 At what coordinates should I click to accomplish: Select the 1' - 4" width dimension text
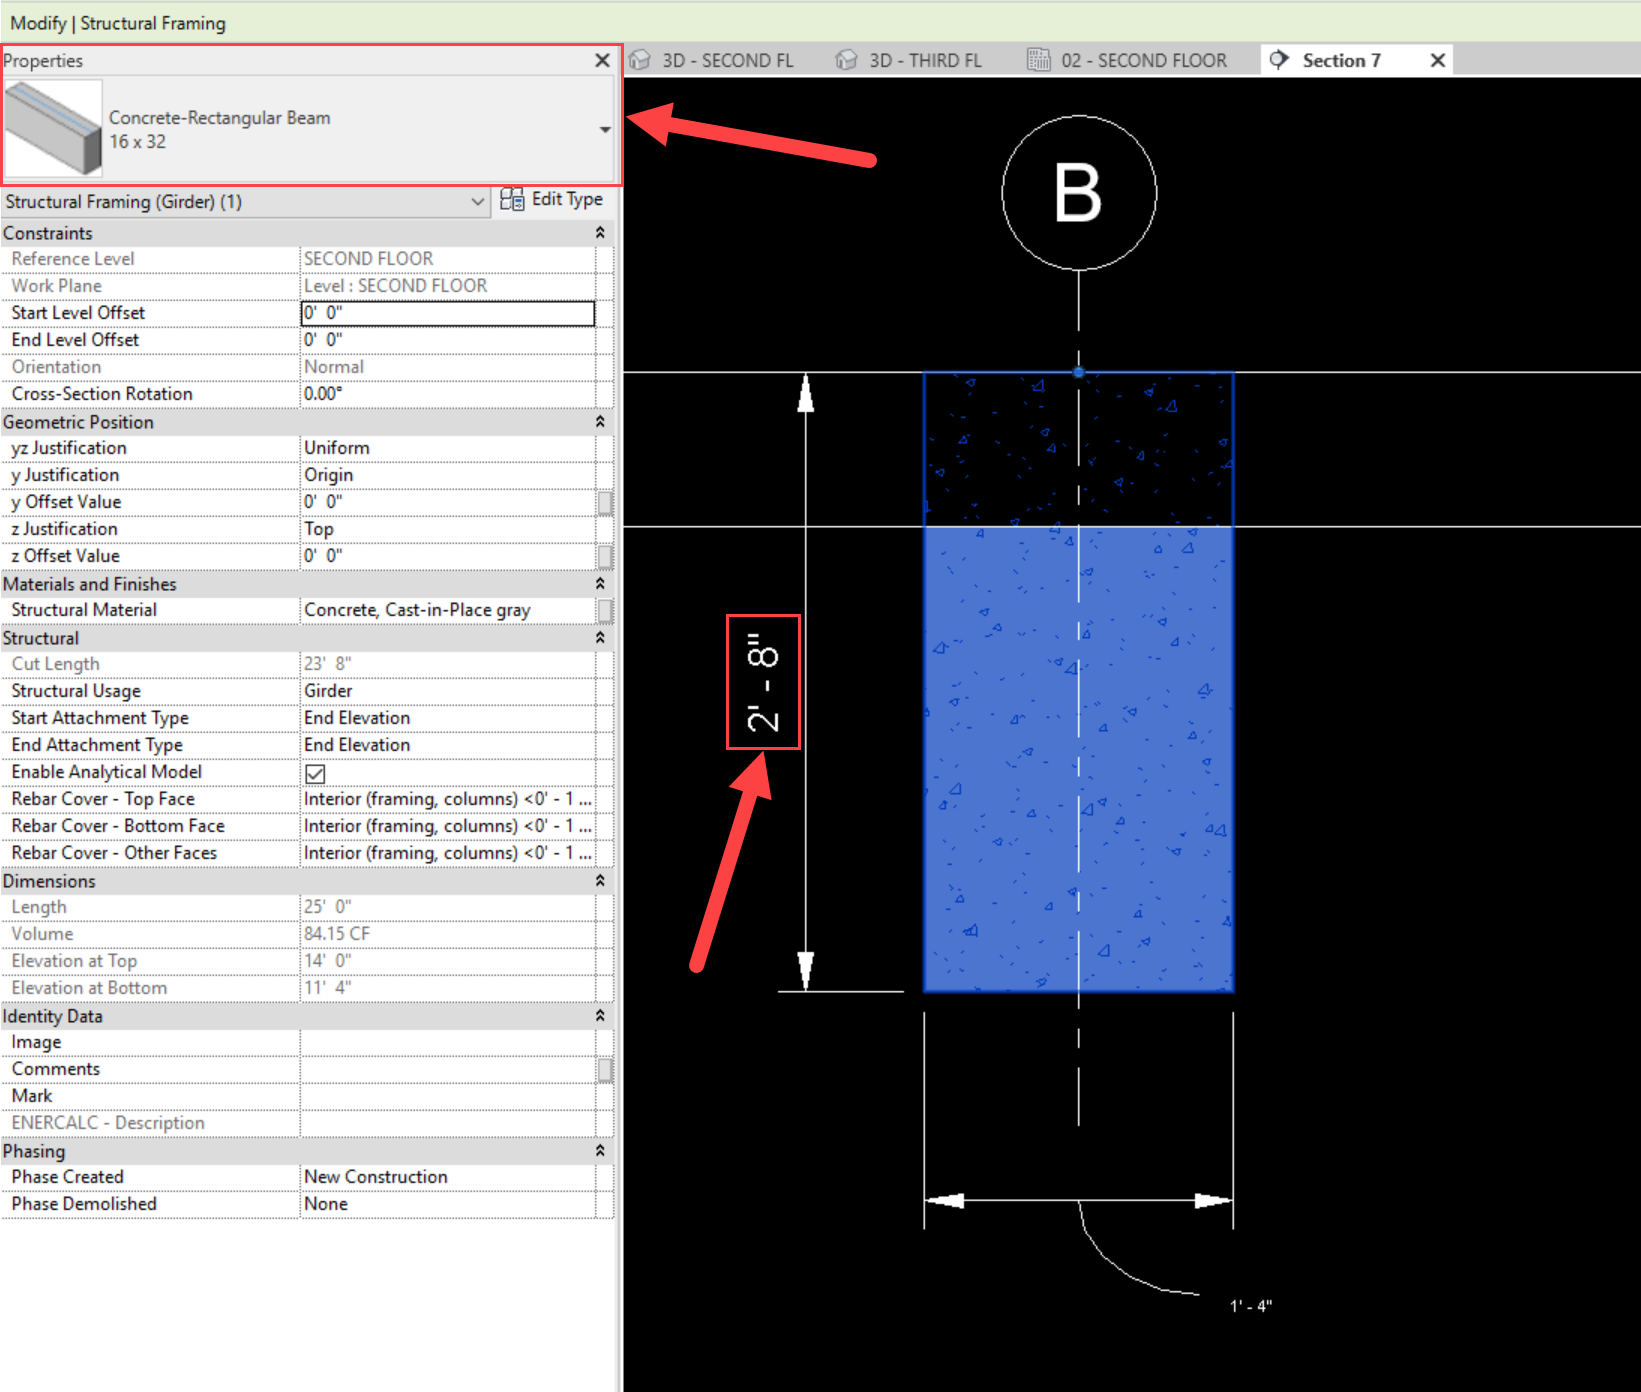click(1250, 1306)
